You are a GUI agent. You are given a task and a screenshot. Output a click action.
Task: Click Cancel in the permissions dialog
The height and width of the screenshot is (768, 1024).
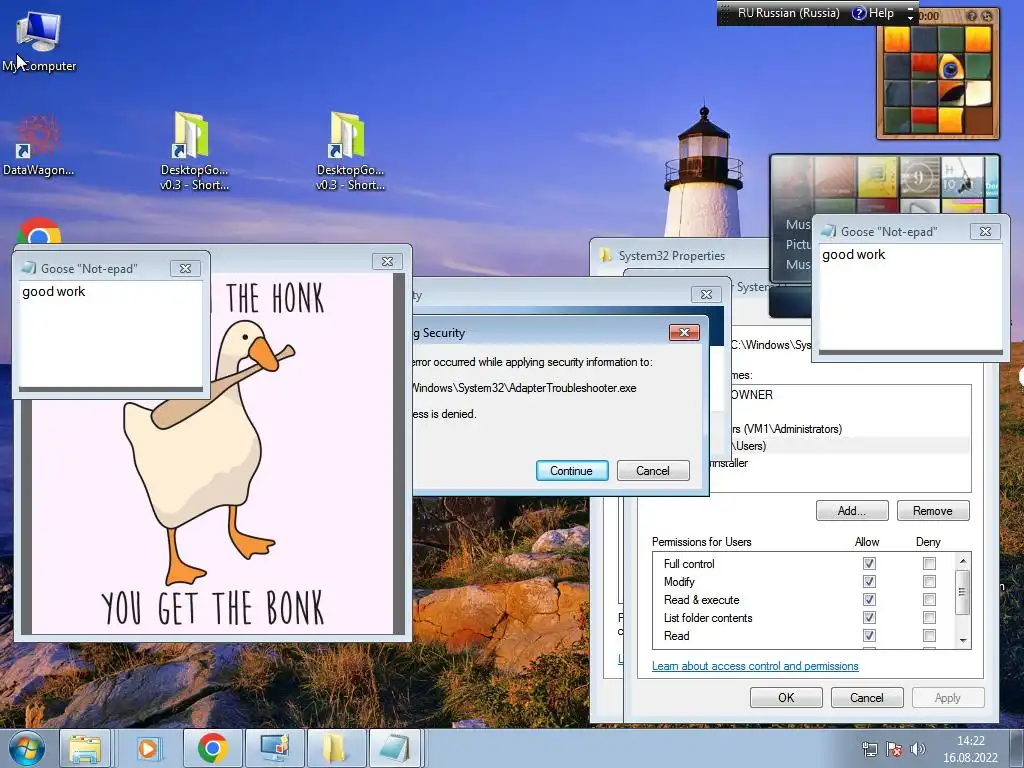tap(867, 697)
